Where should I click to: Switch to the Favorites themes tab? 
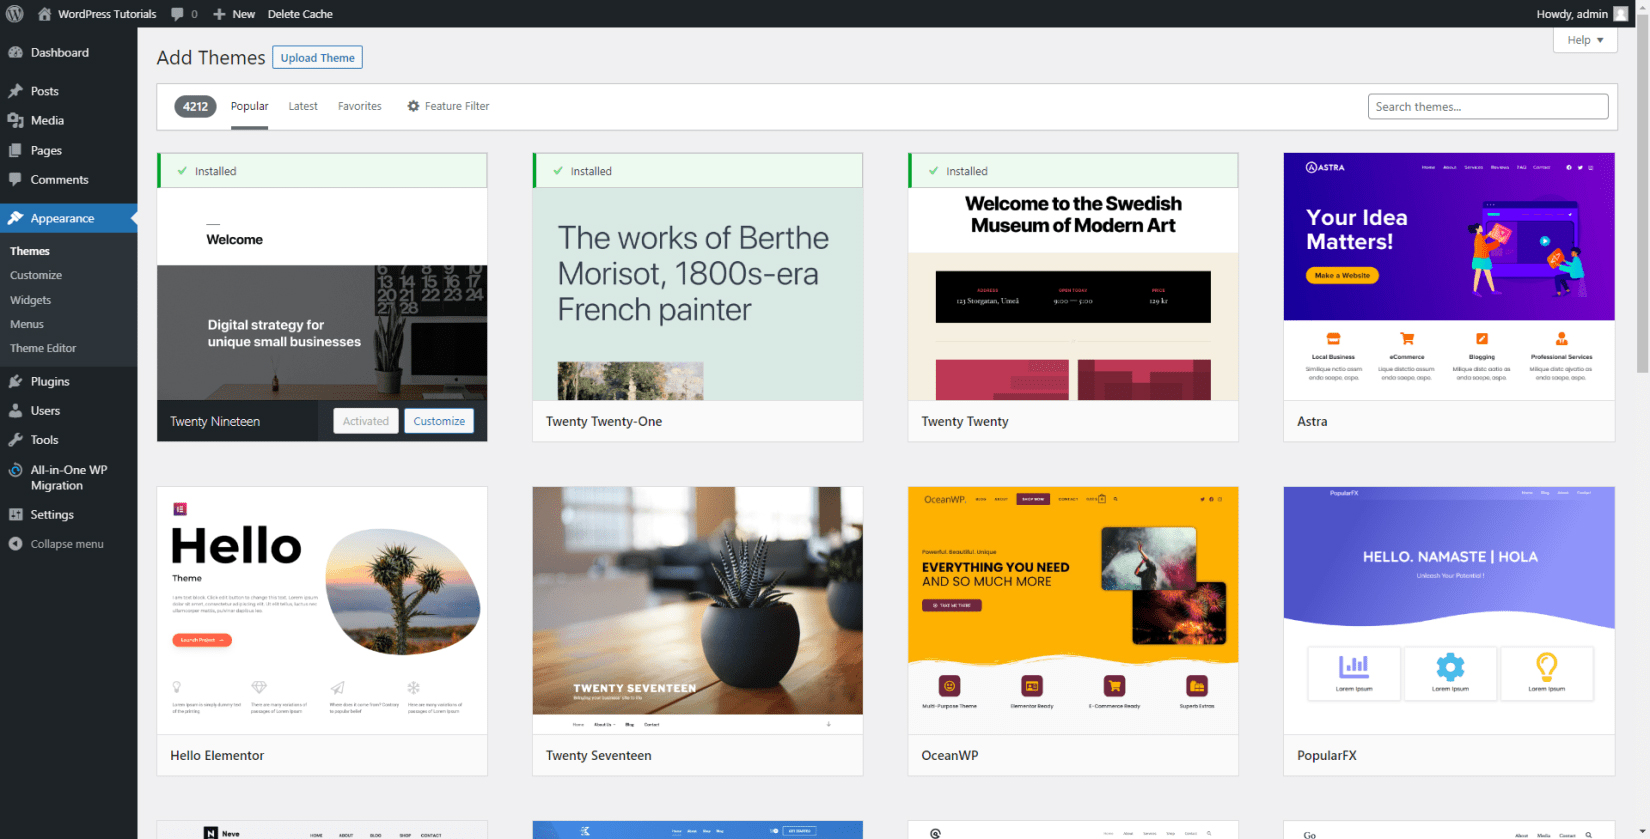359,106
